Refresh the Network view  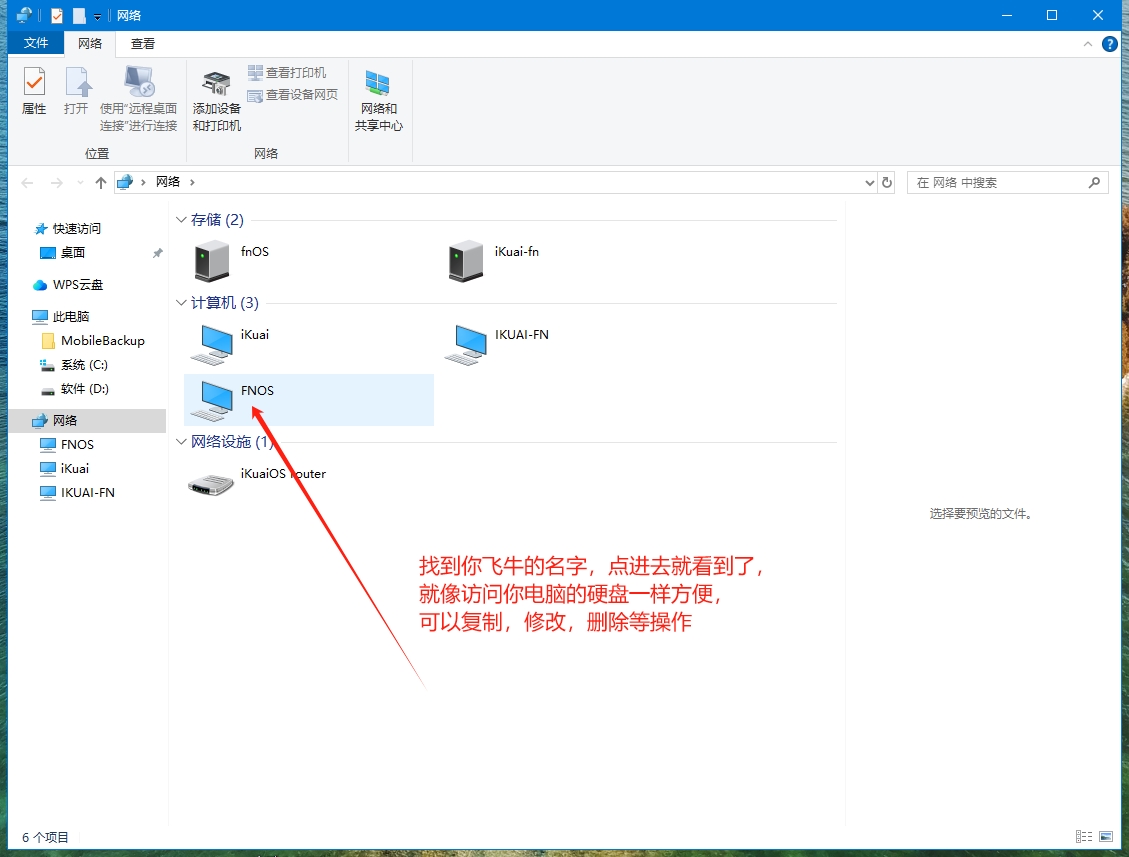(x=887, y=183)
